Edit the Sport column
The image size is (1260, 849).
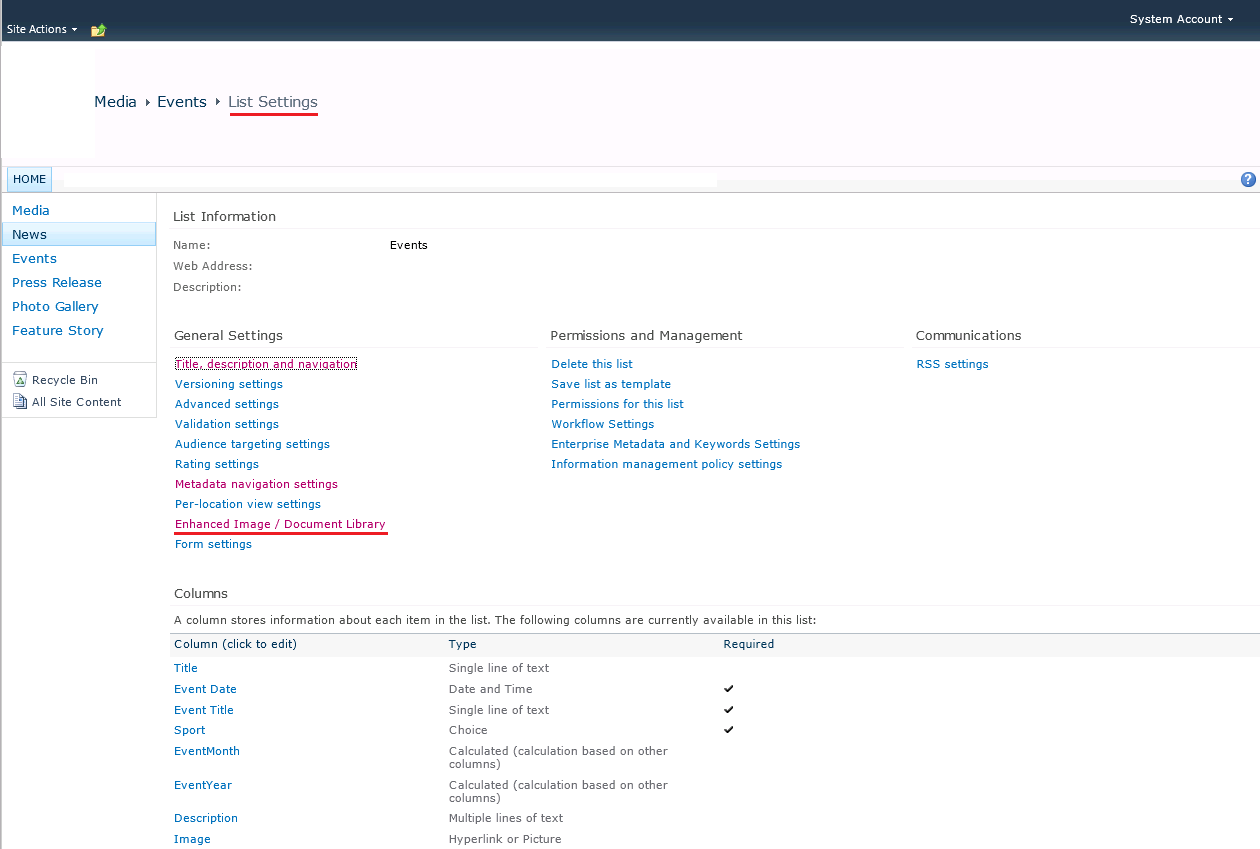click(x=190, y=730)
